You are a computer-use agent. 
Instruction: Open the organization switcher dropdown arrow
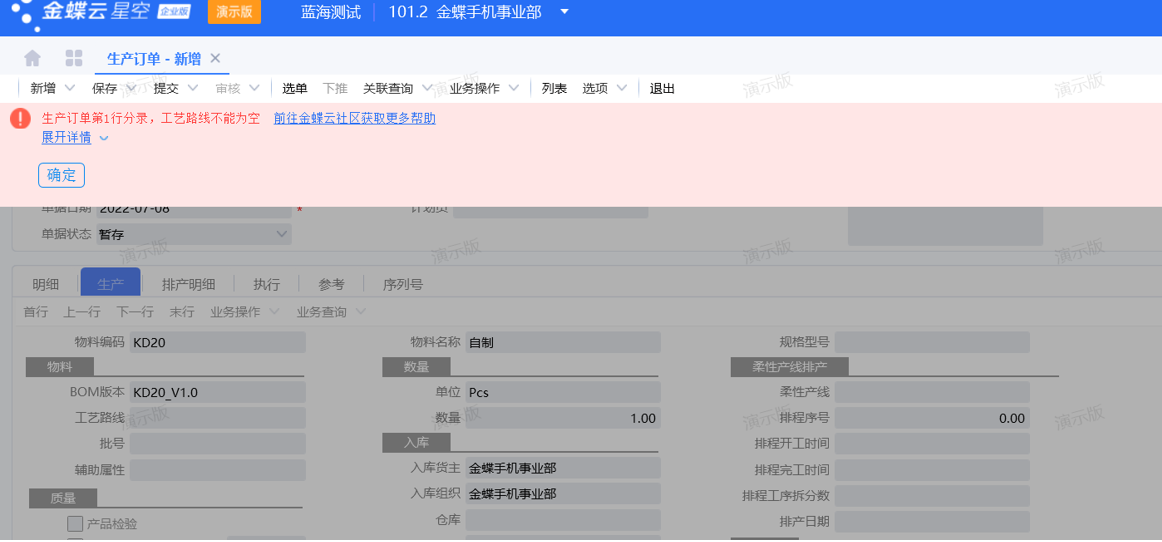coord(565,13)
